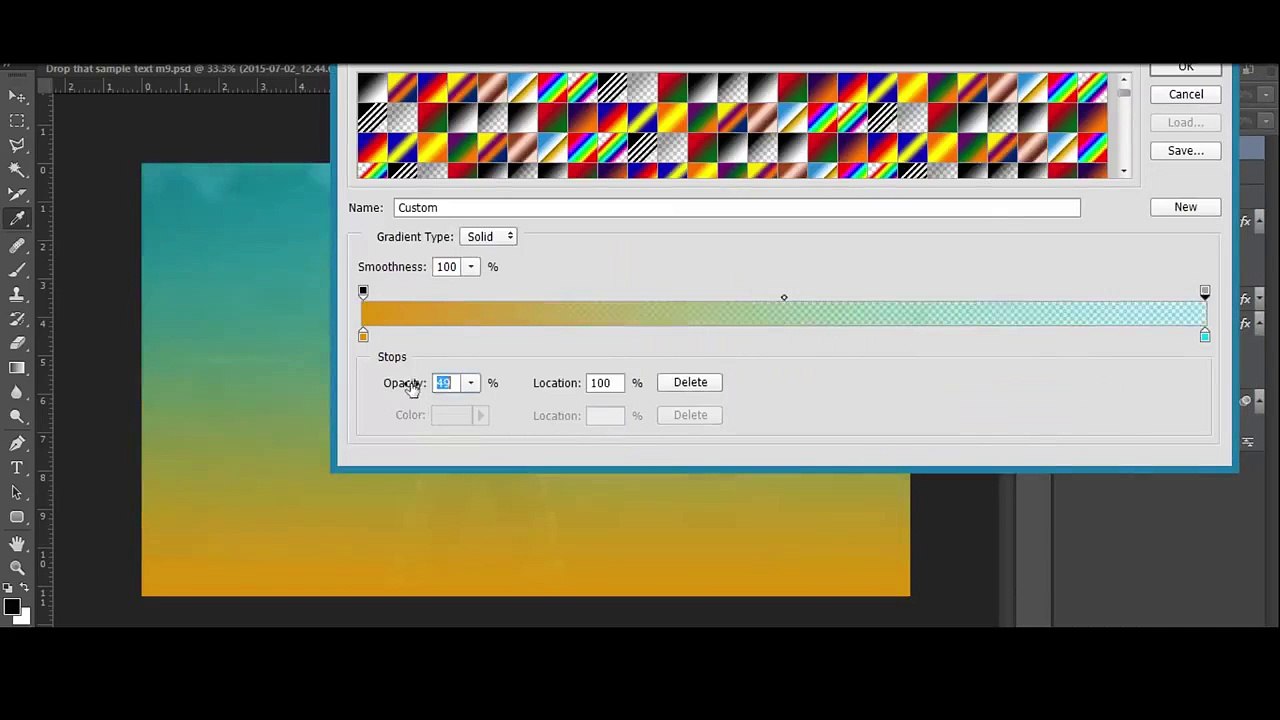Viewport: 1280px width, 720px height.
Task: Click the OK button
Action: tap(1186, 69)
